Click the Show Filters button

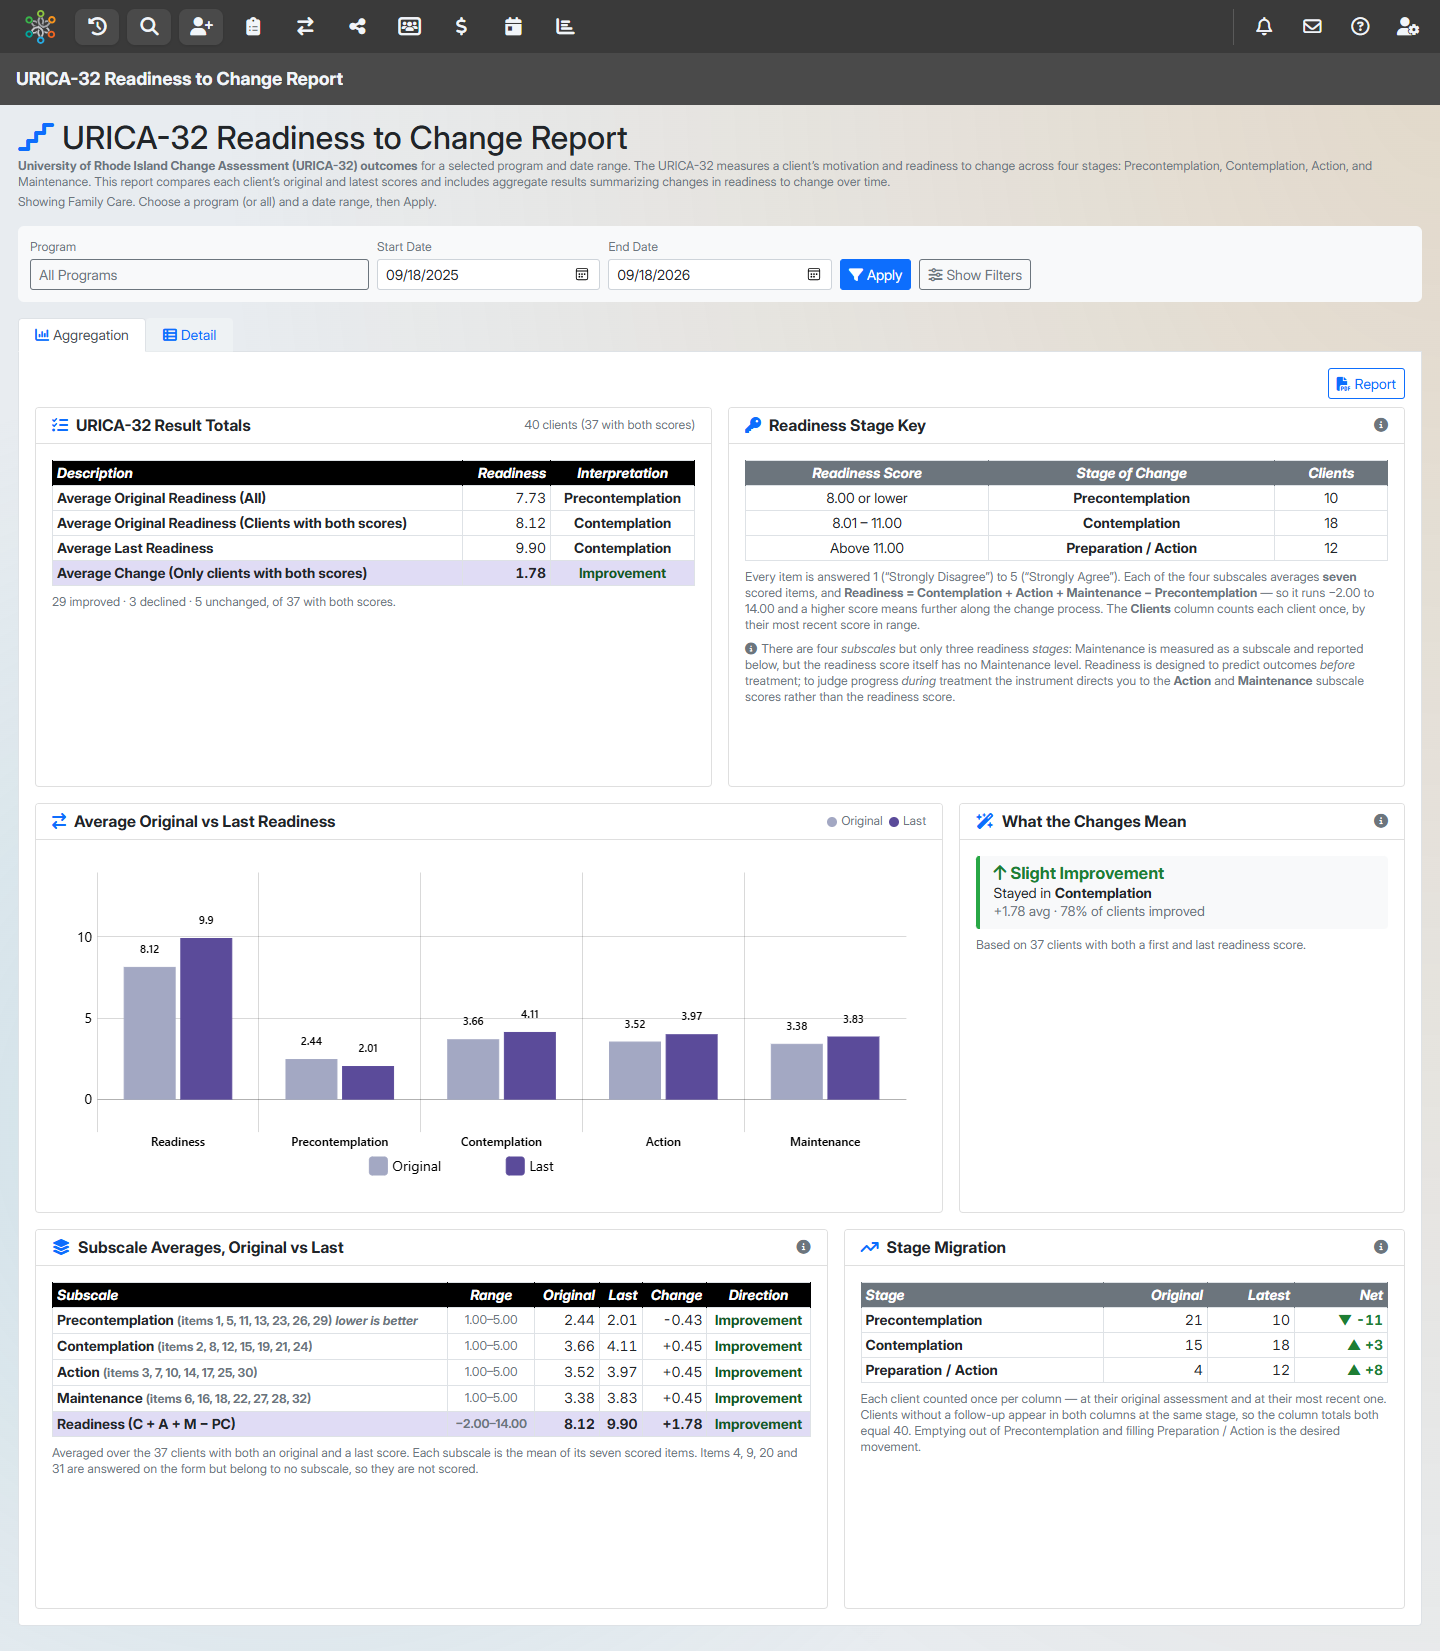click(975, 275)
